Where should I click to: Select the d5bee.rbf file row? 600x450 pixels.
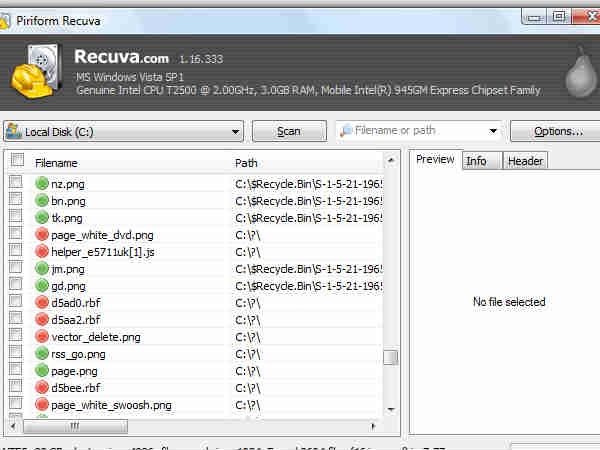point(195,388)
